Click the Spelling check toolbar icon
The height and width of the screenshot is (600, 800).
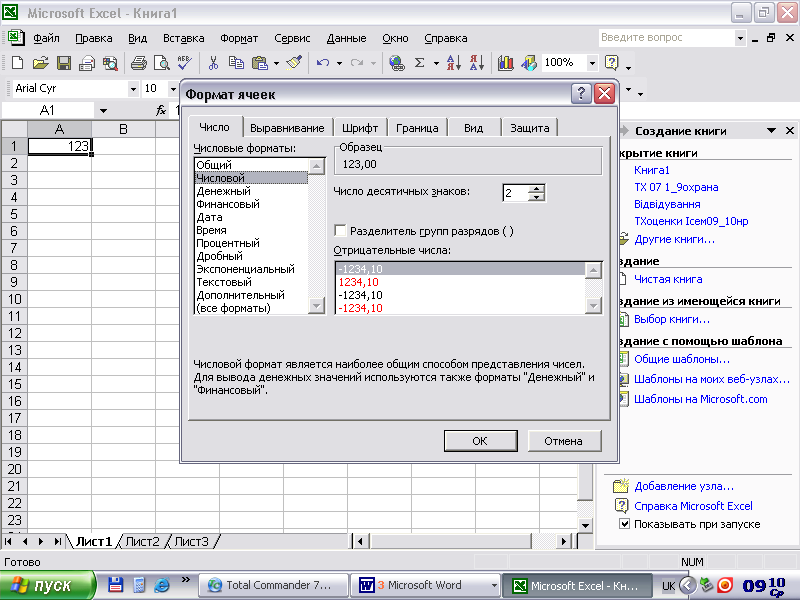[185, 63]
